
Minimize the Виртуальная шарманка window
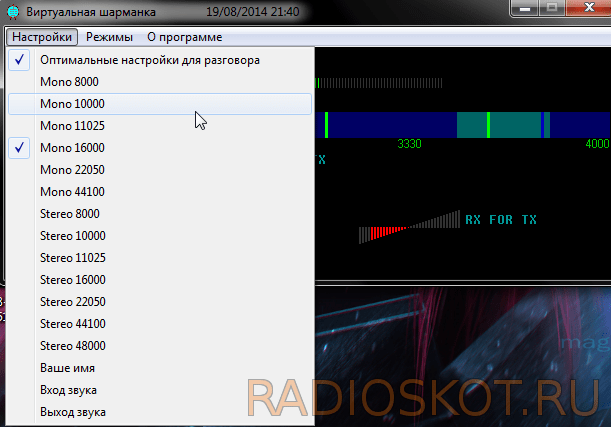click(525, 8)
